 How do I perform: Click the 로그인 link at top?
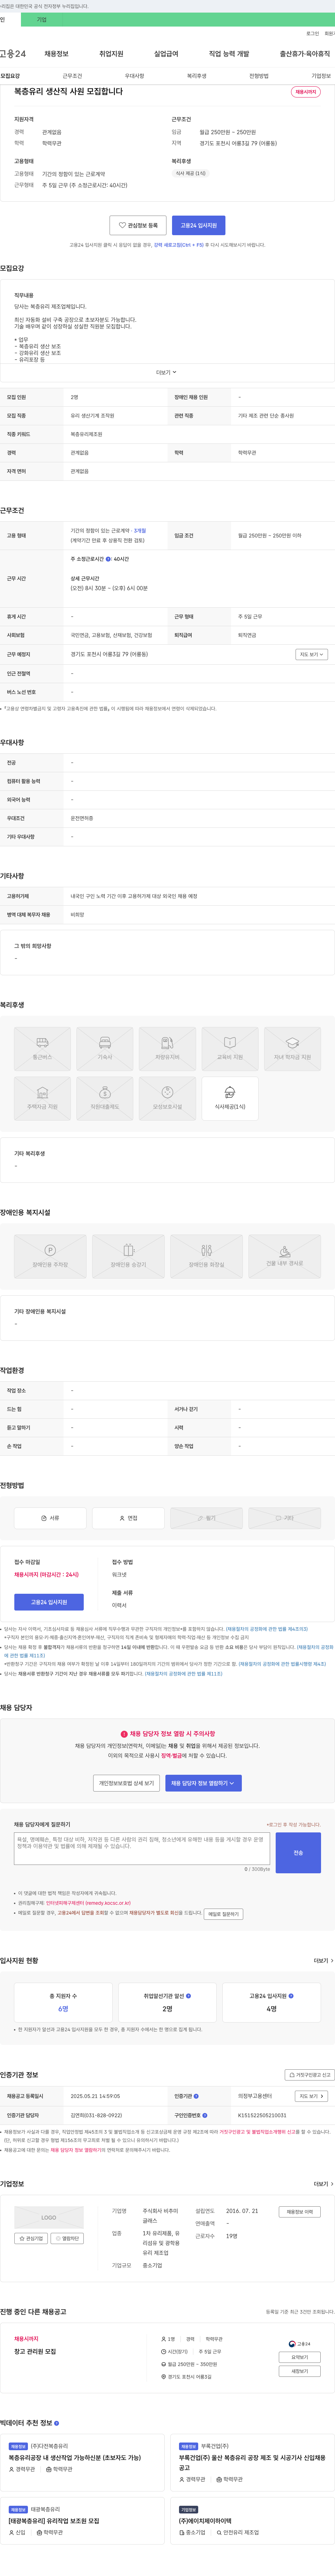point(312,33)
